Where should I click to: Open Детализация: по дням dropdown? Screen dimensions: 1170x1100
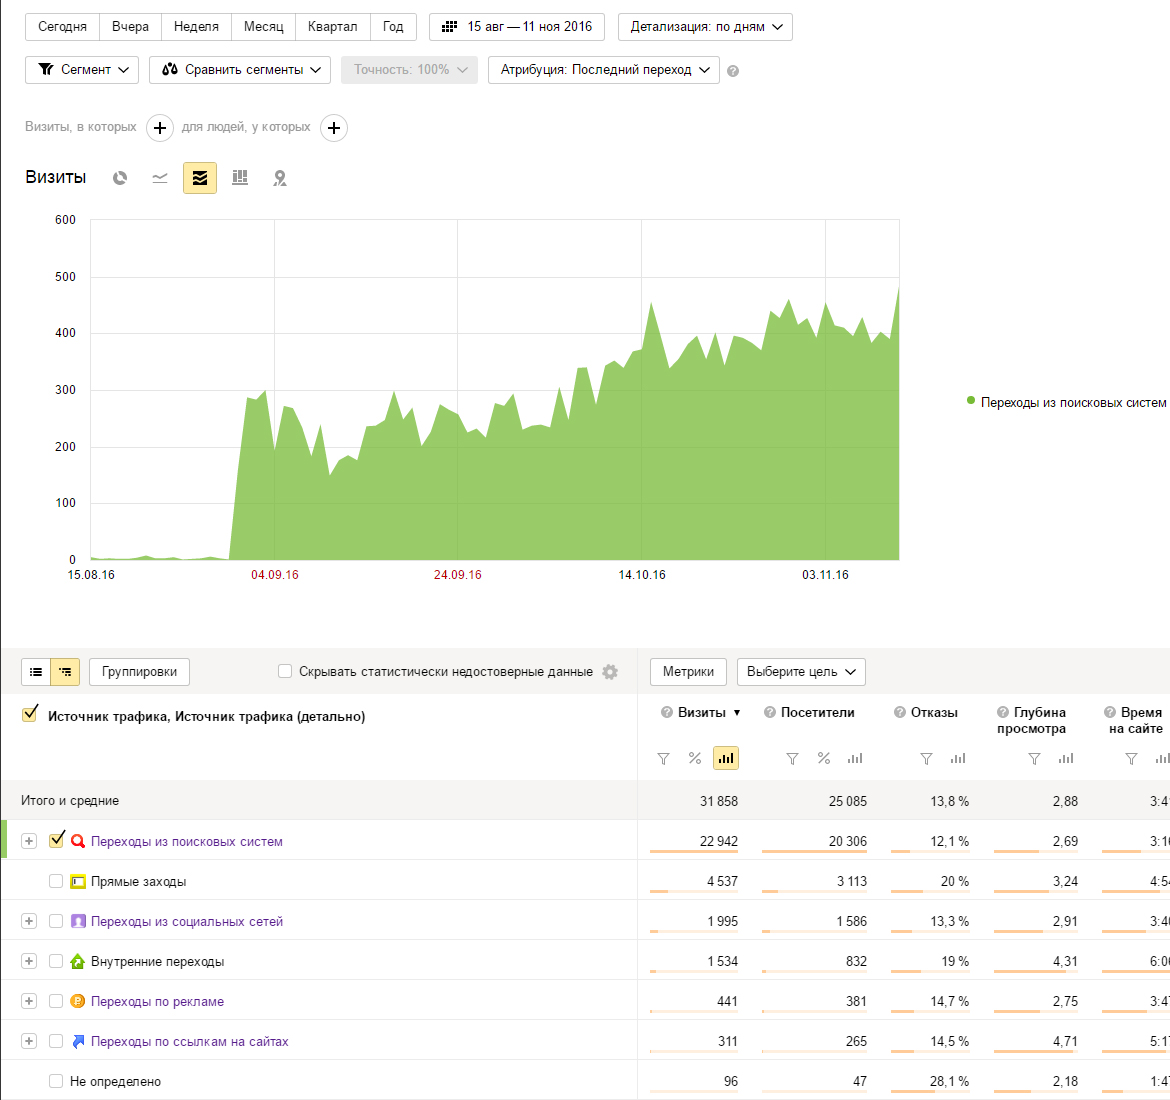705,27
